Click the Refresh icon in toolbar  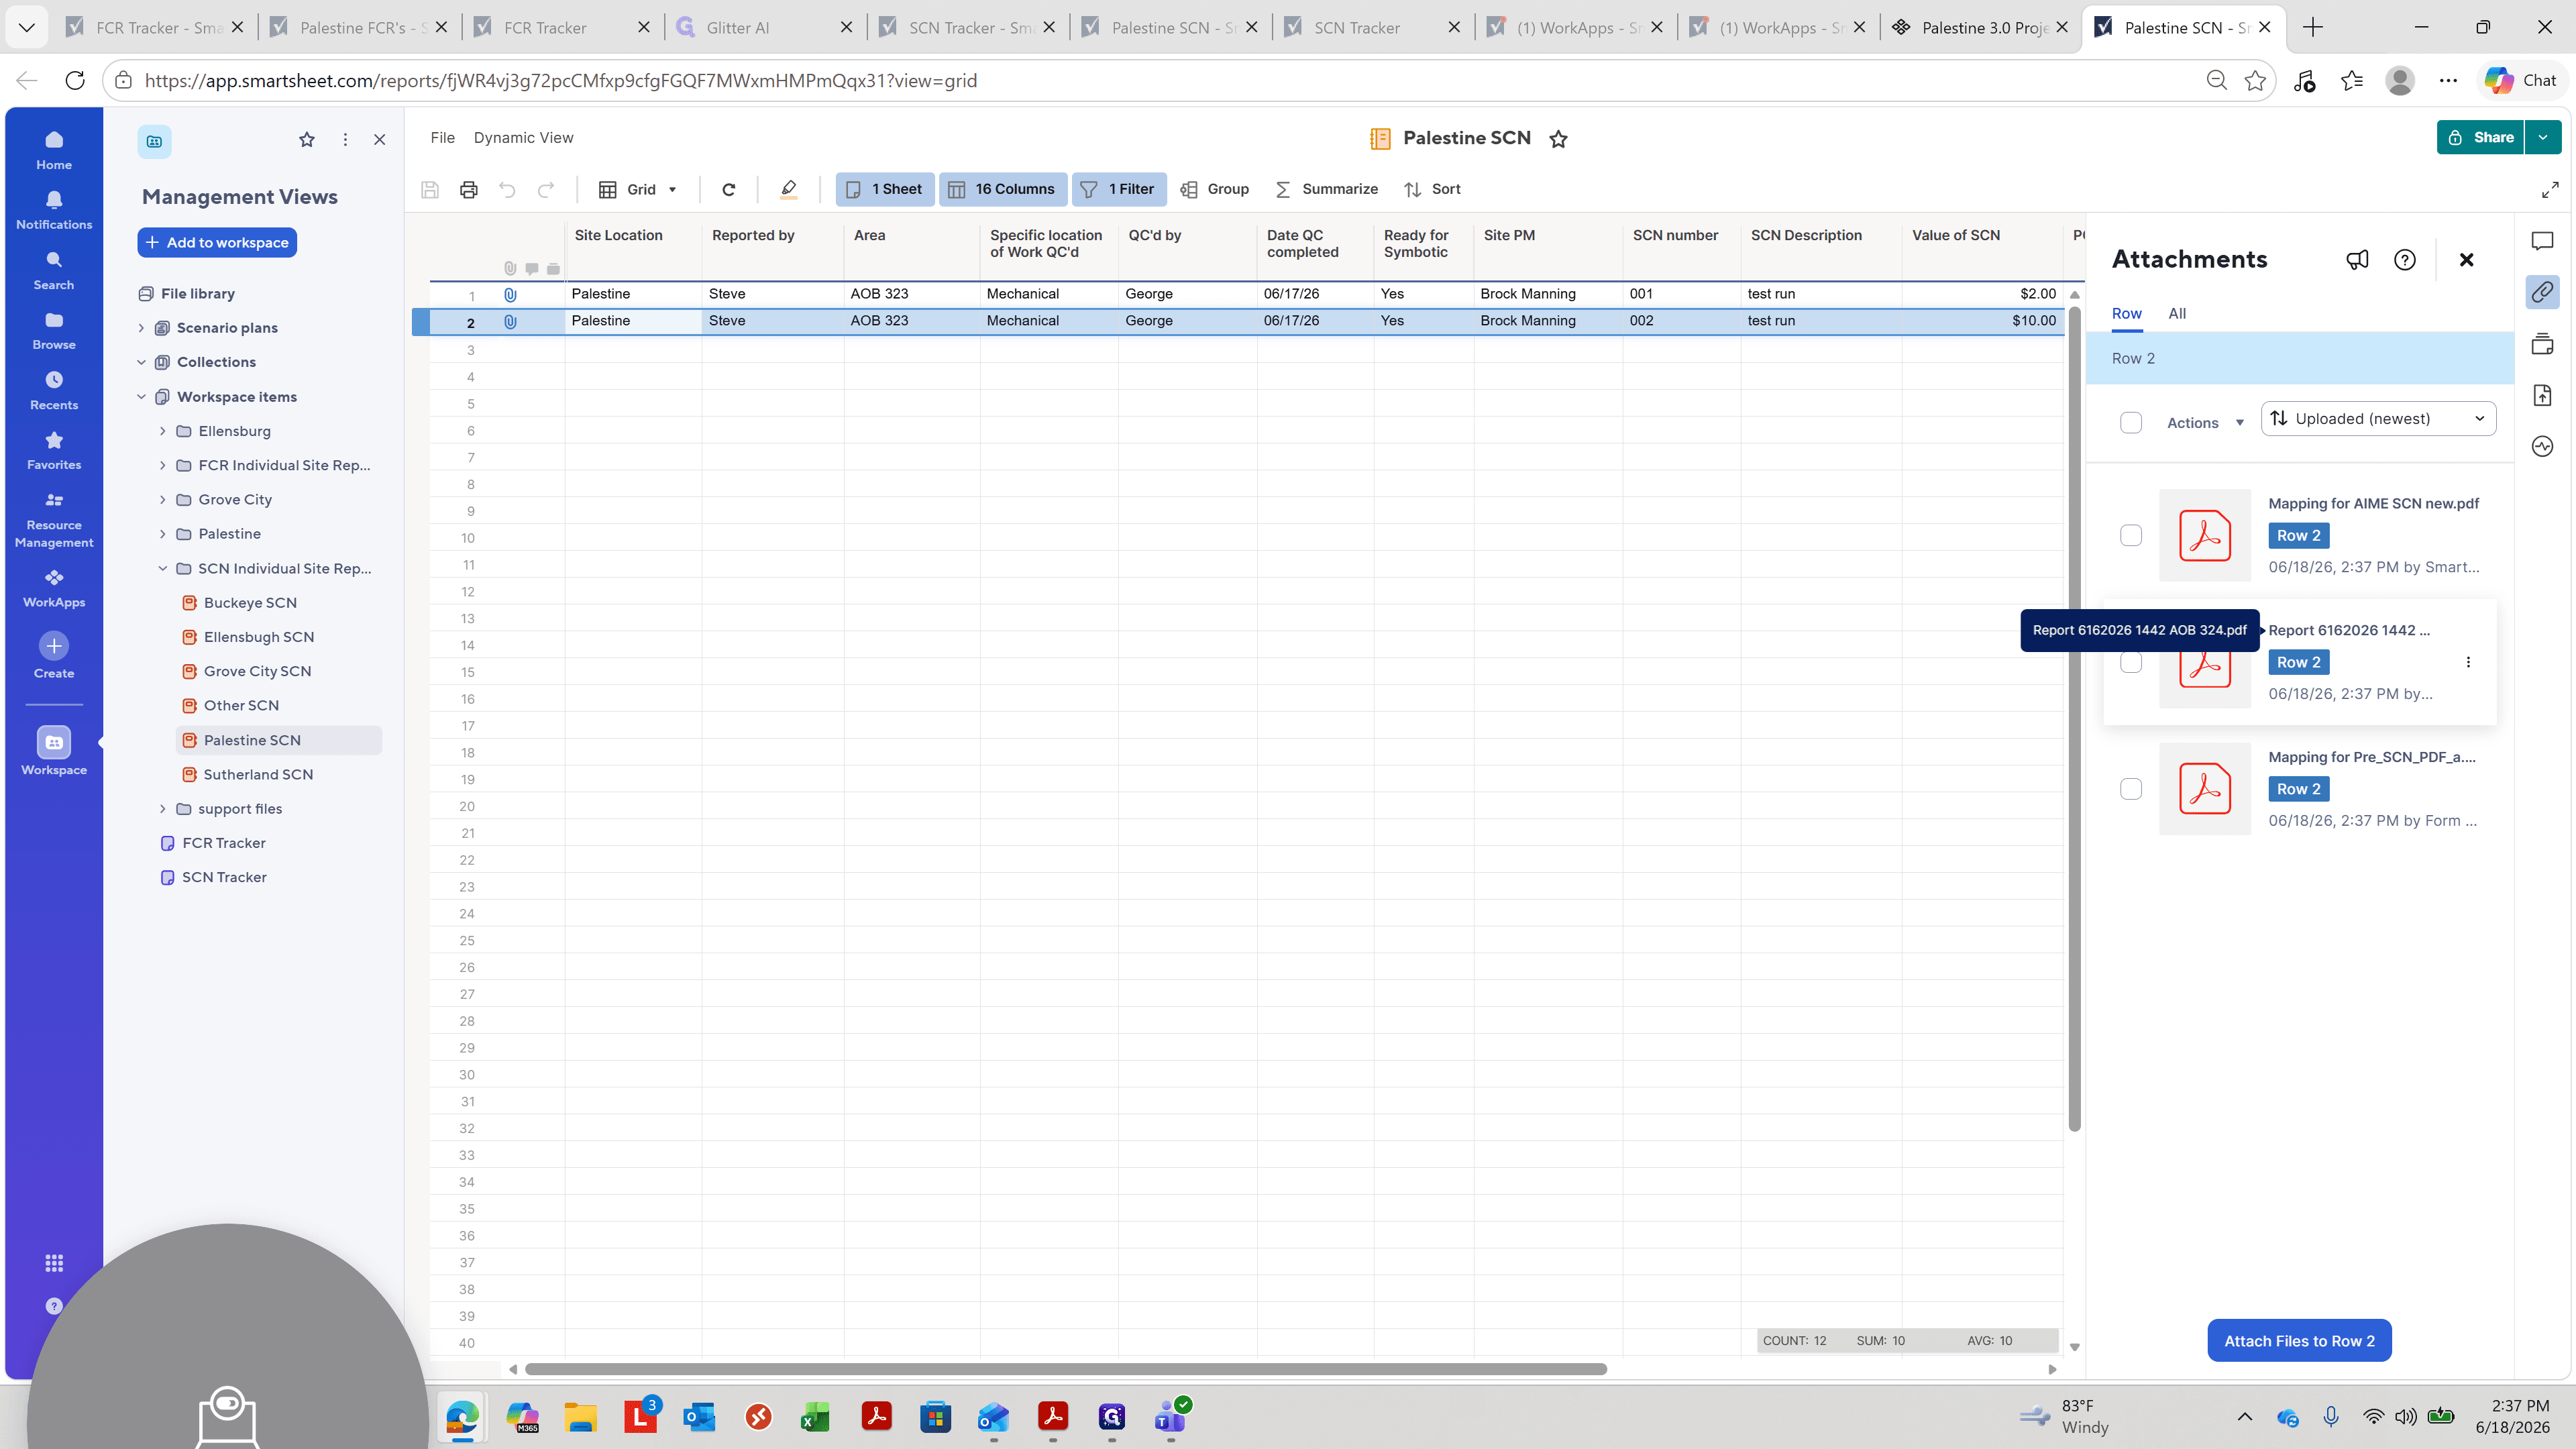pos(729,189)
